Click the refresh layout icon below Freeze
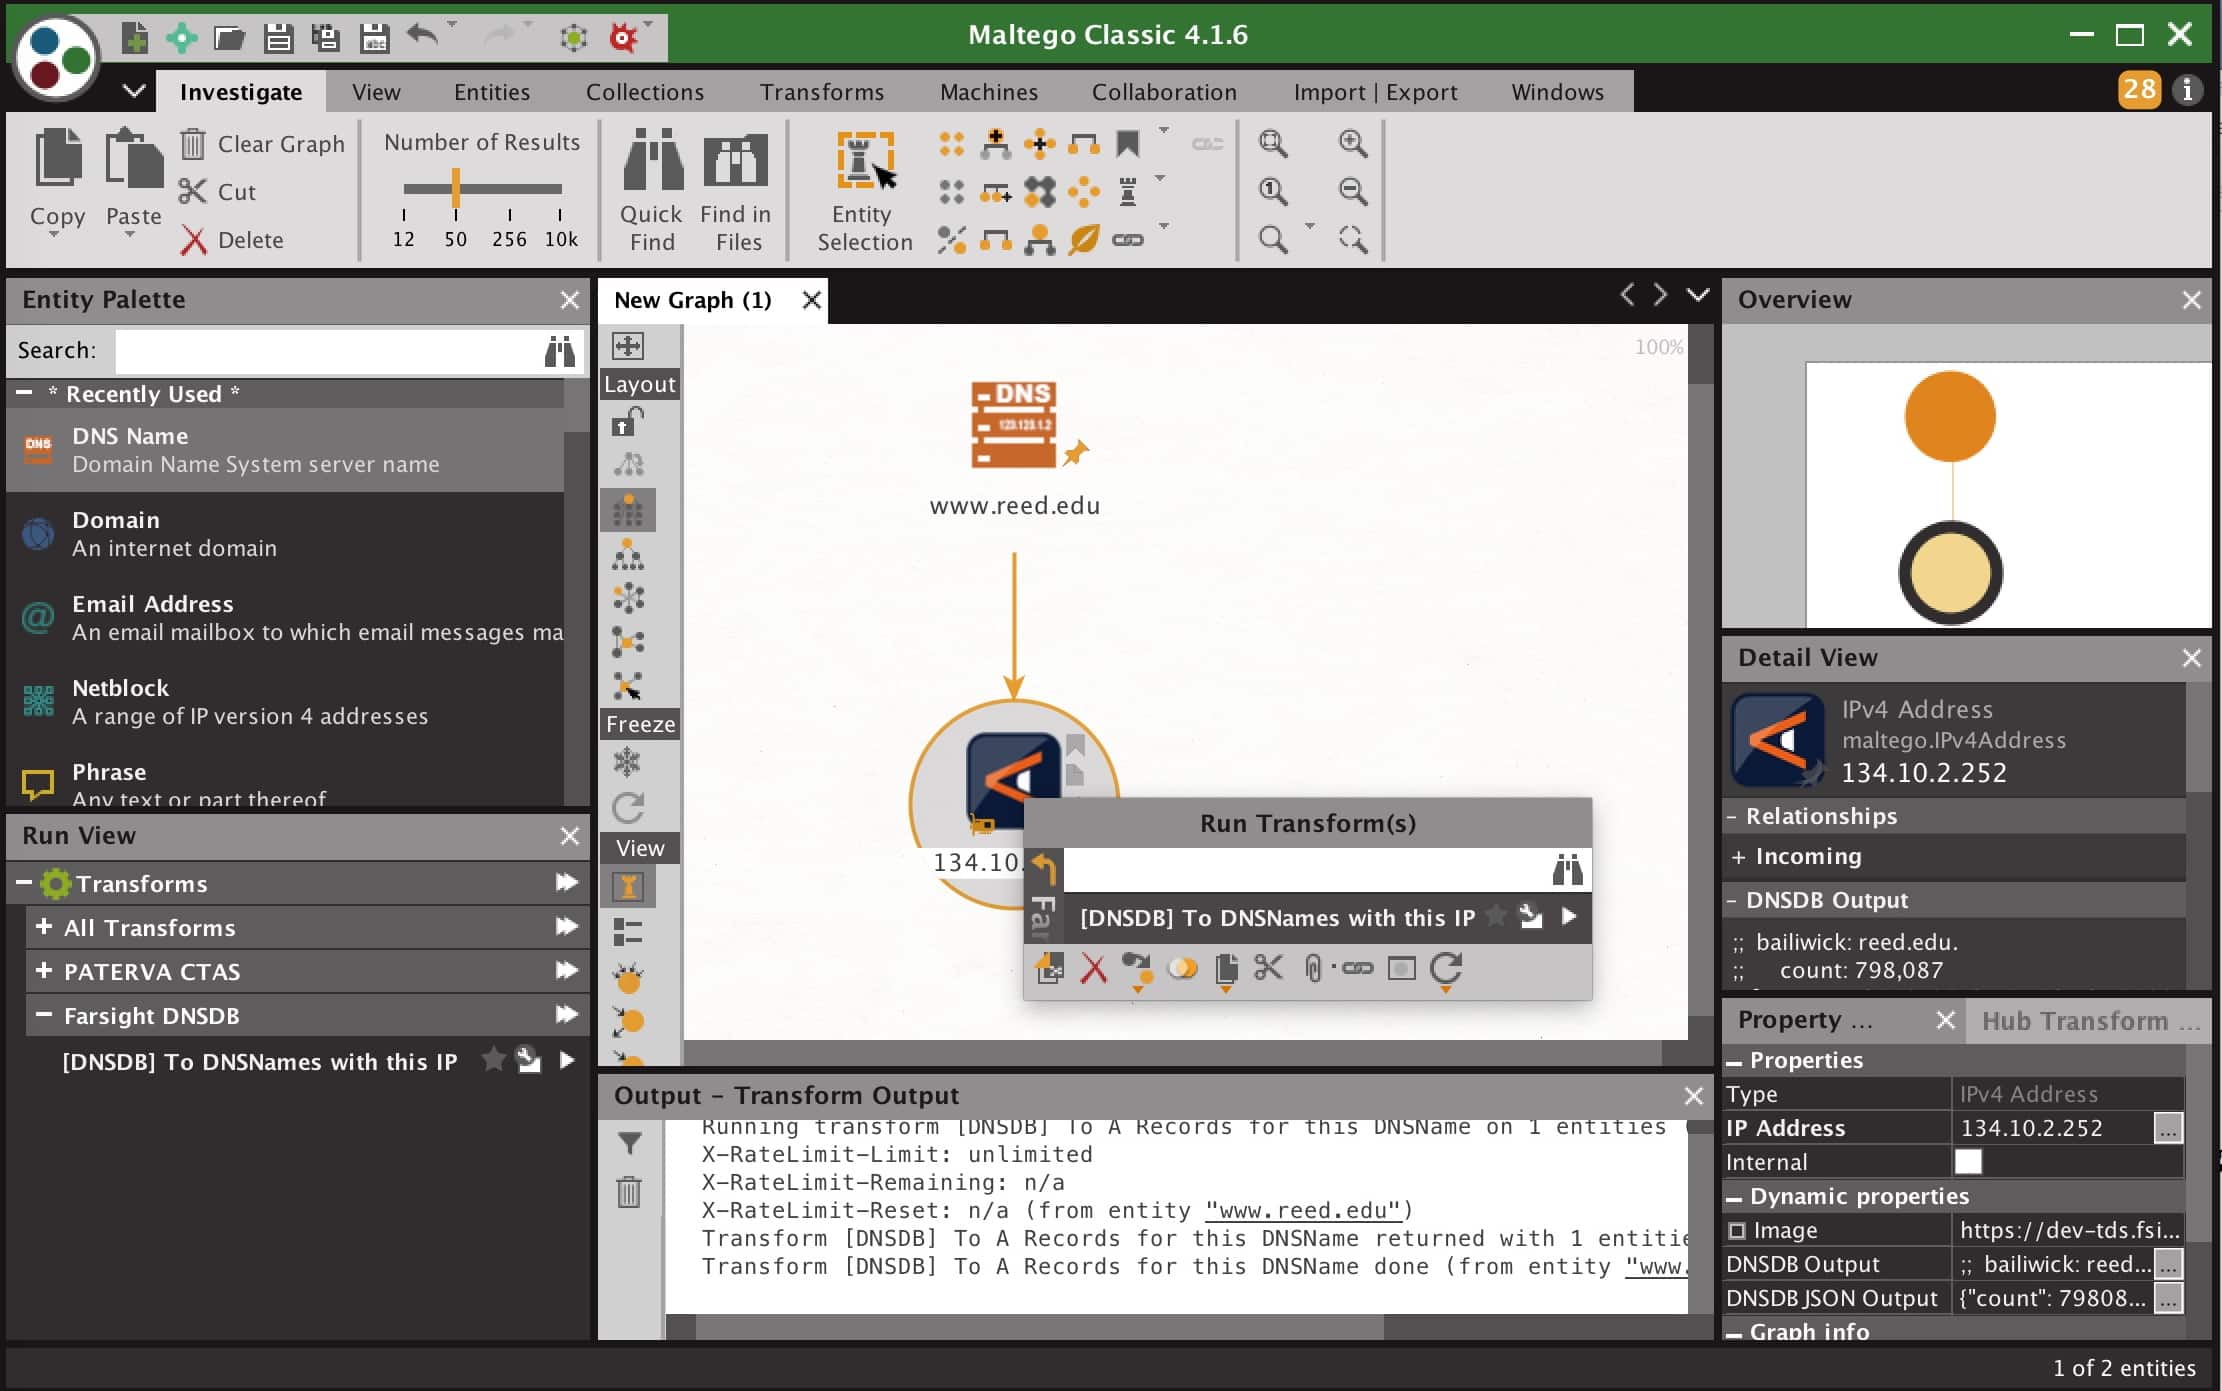Viewport: 2222px width, 1391px height. tap(627, 808)
